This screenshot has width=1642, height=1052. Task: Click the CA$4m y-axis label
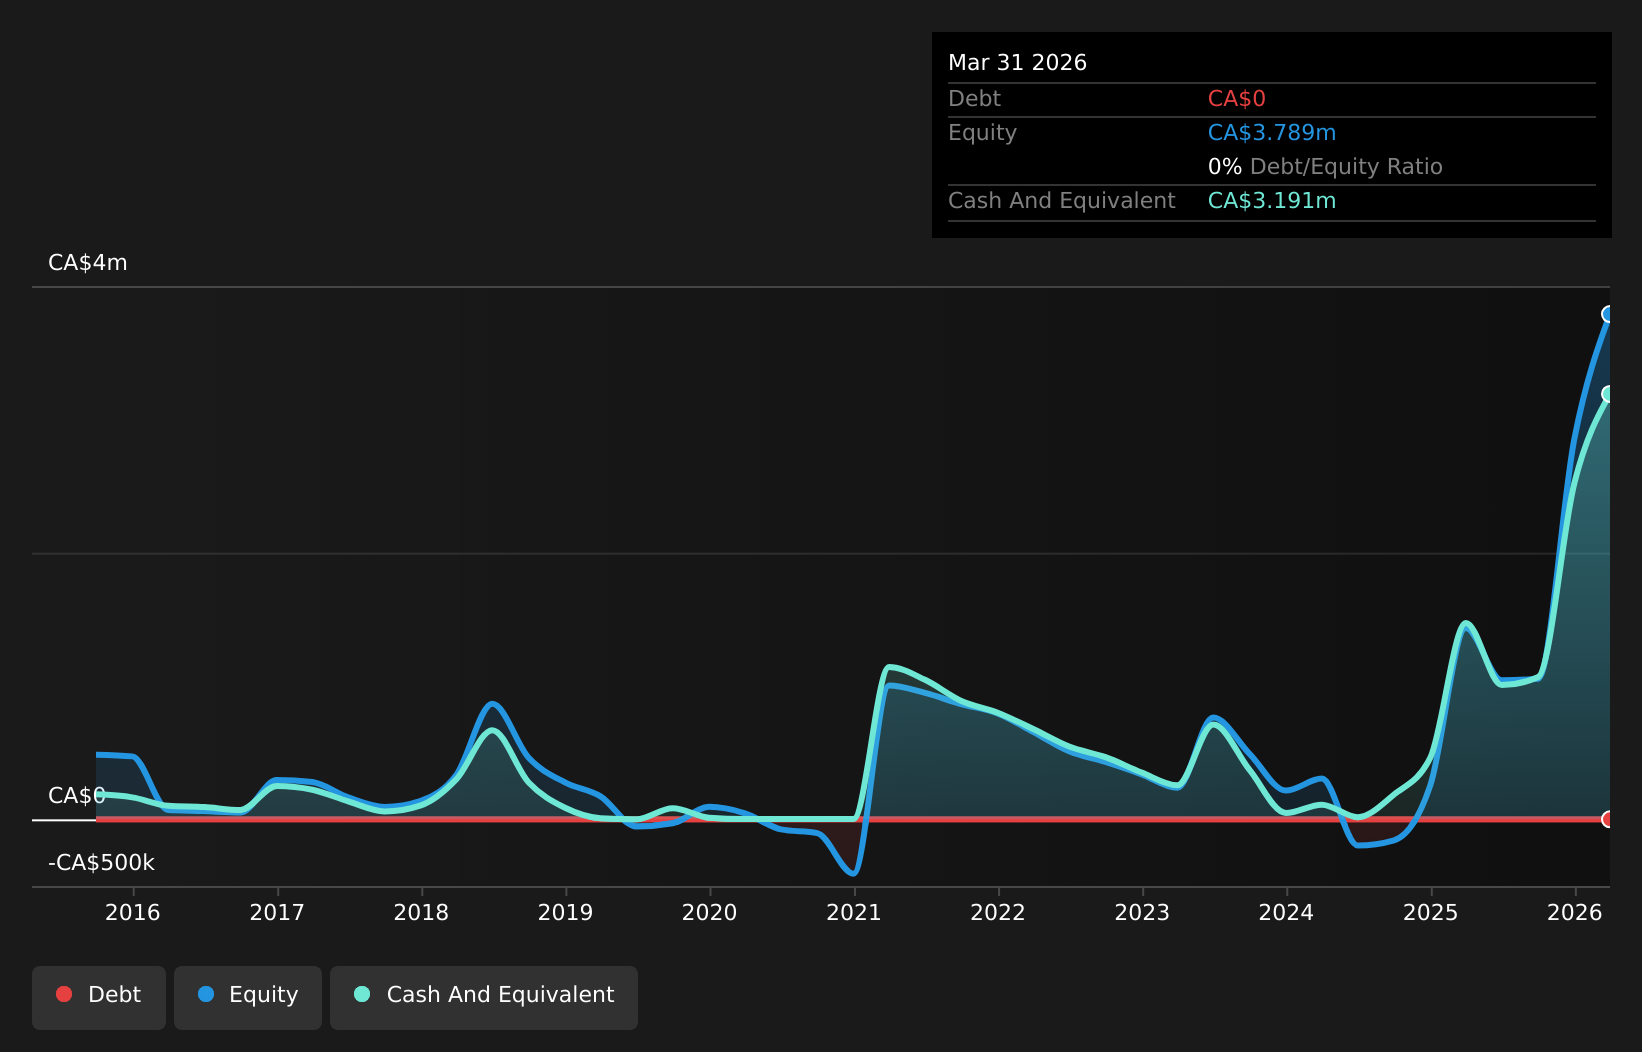[x=88, y=263]
